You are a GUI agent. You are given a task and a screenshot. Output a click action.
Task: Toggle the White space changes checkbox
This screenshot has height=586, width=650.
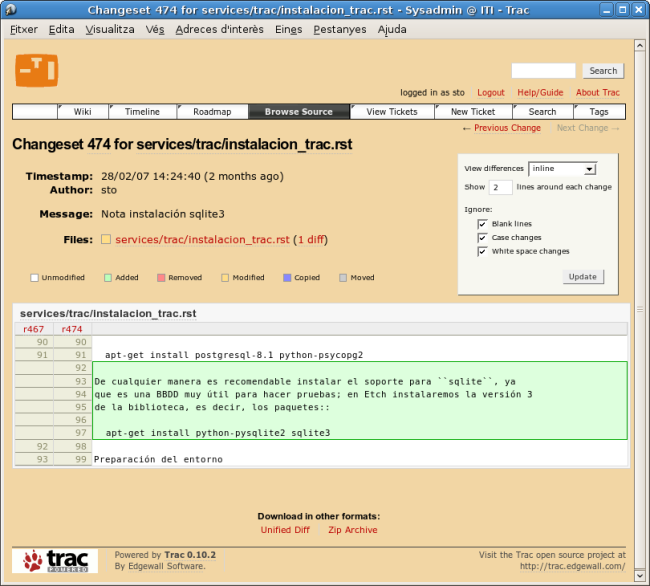pos(482,252)
